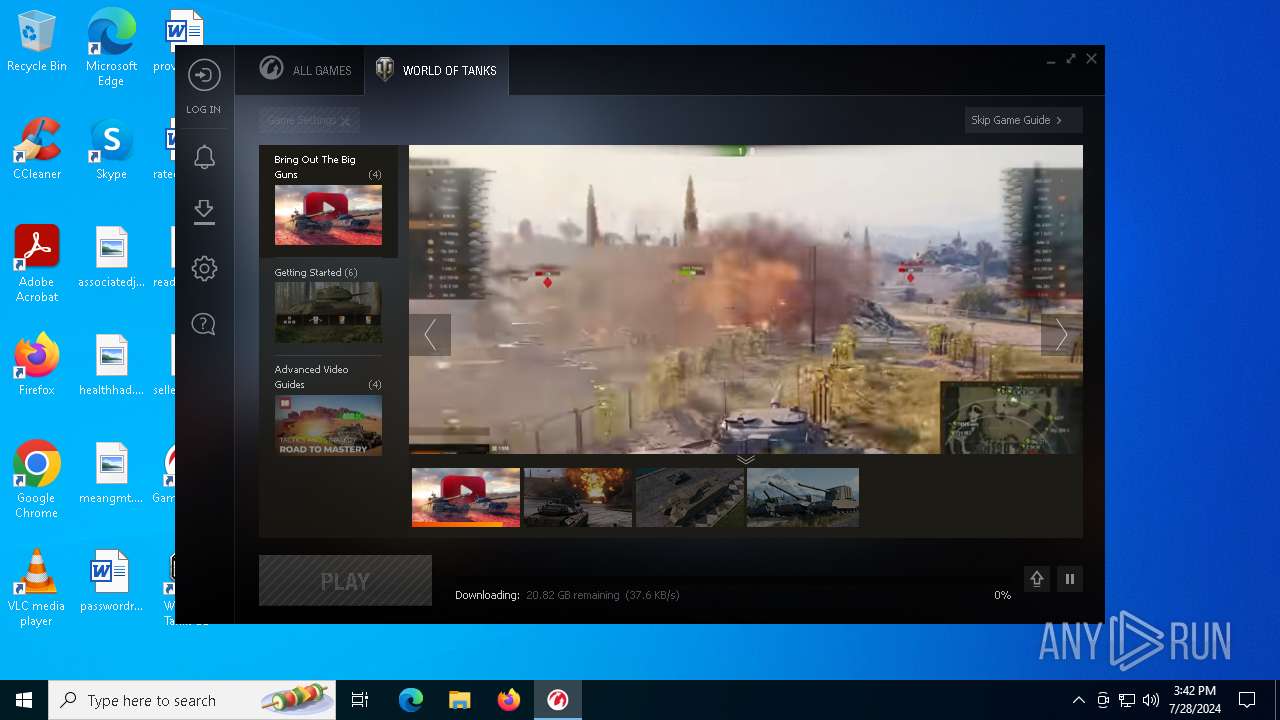
Task: Open the taskbar clock and date
Action: pyautogui.click(x=1194, y=700)
